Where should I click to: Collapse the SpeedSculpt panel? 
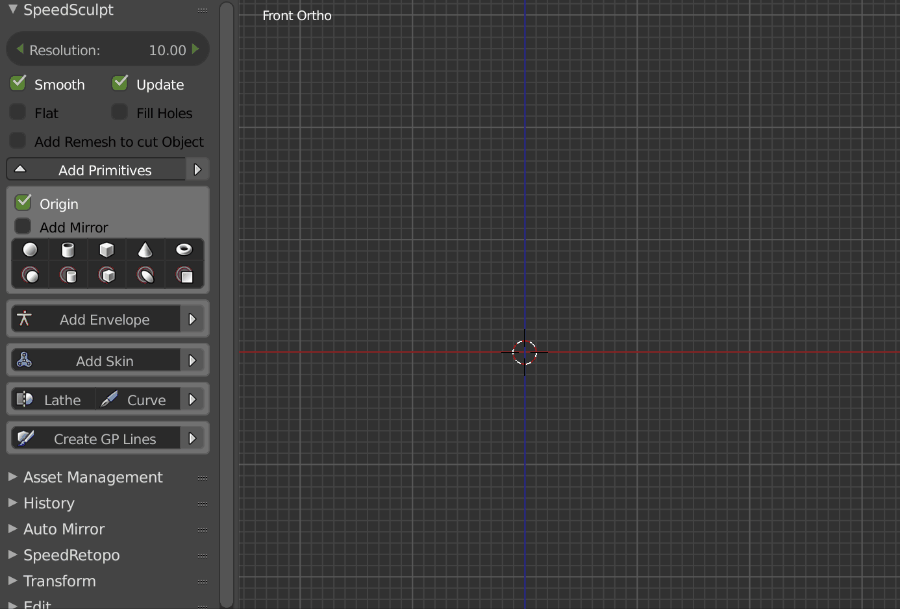(x=13, y=9)
